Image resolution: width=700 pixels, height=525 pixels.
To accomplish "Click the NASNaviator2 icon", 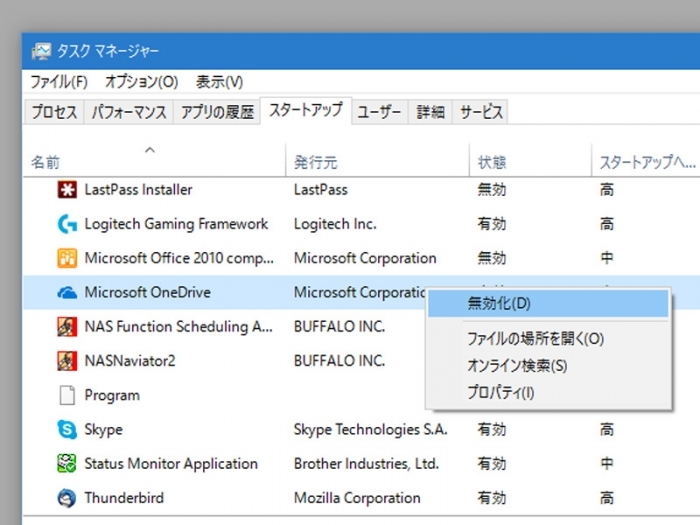I will pos(67,361).
